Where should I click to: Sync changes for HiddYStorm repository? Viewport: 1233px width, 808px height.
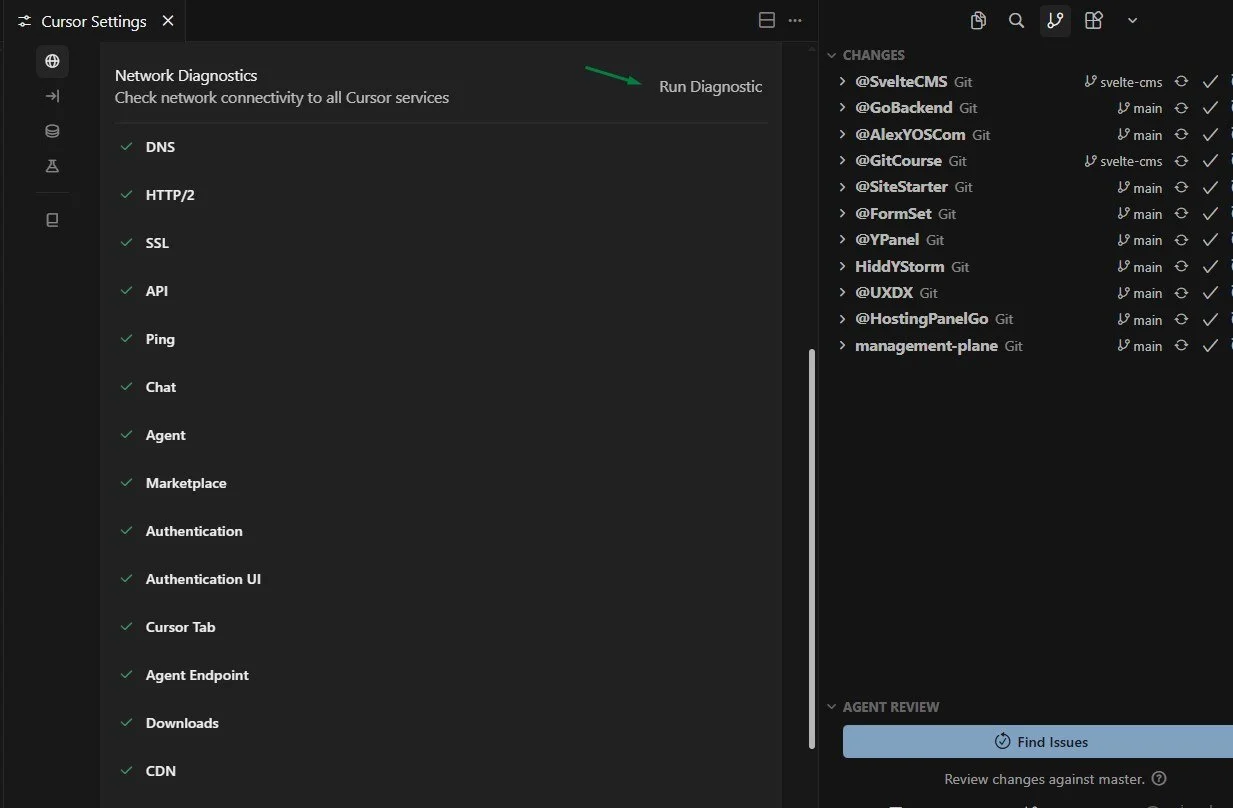1182,267
